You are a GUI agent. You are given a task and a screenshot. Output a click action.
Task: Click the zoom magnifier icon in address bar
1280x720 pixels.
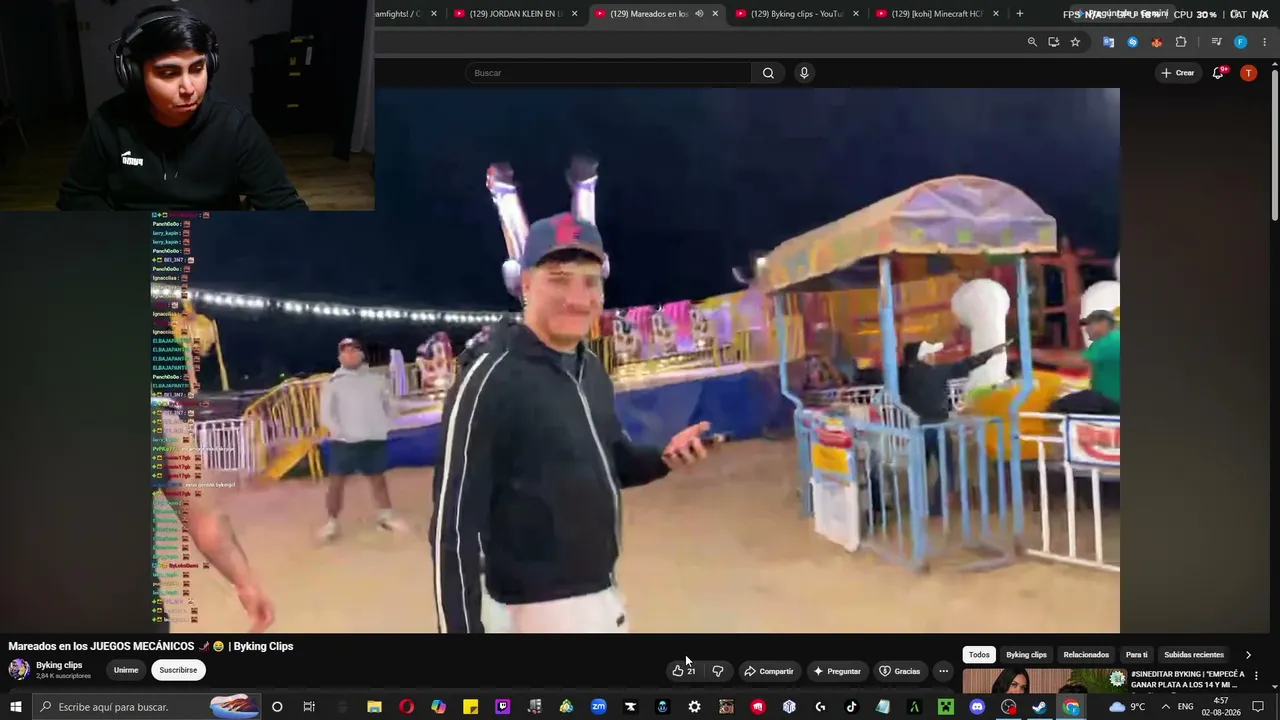(x=1032, y=42)
